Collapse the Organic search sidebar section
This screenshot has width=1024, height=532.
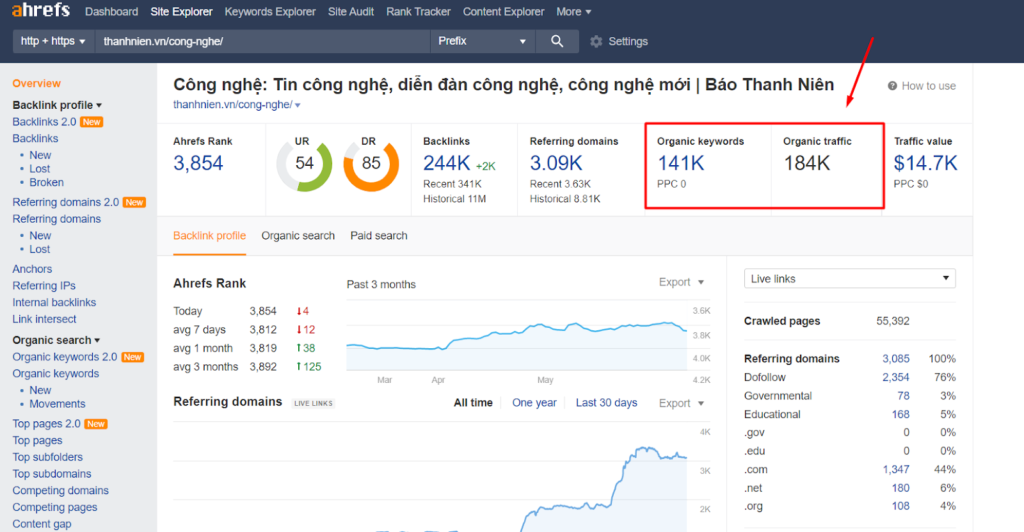tap(56, 340)
